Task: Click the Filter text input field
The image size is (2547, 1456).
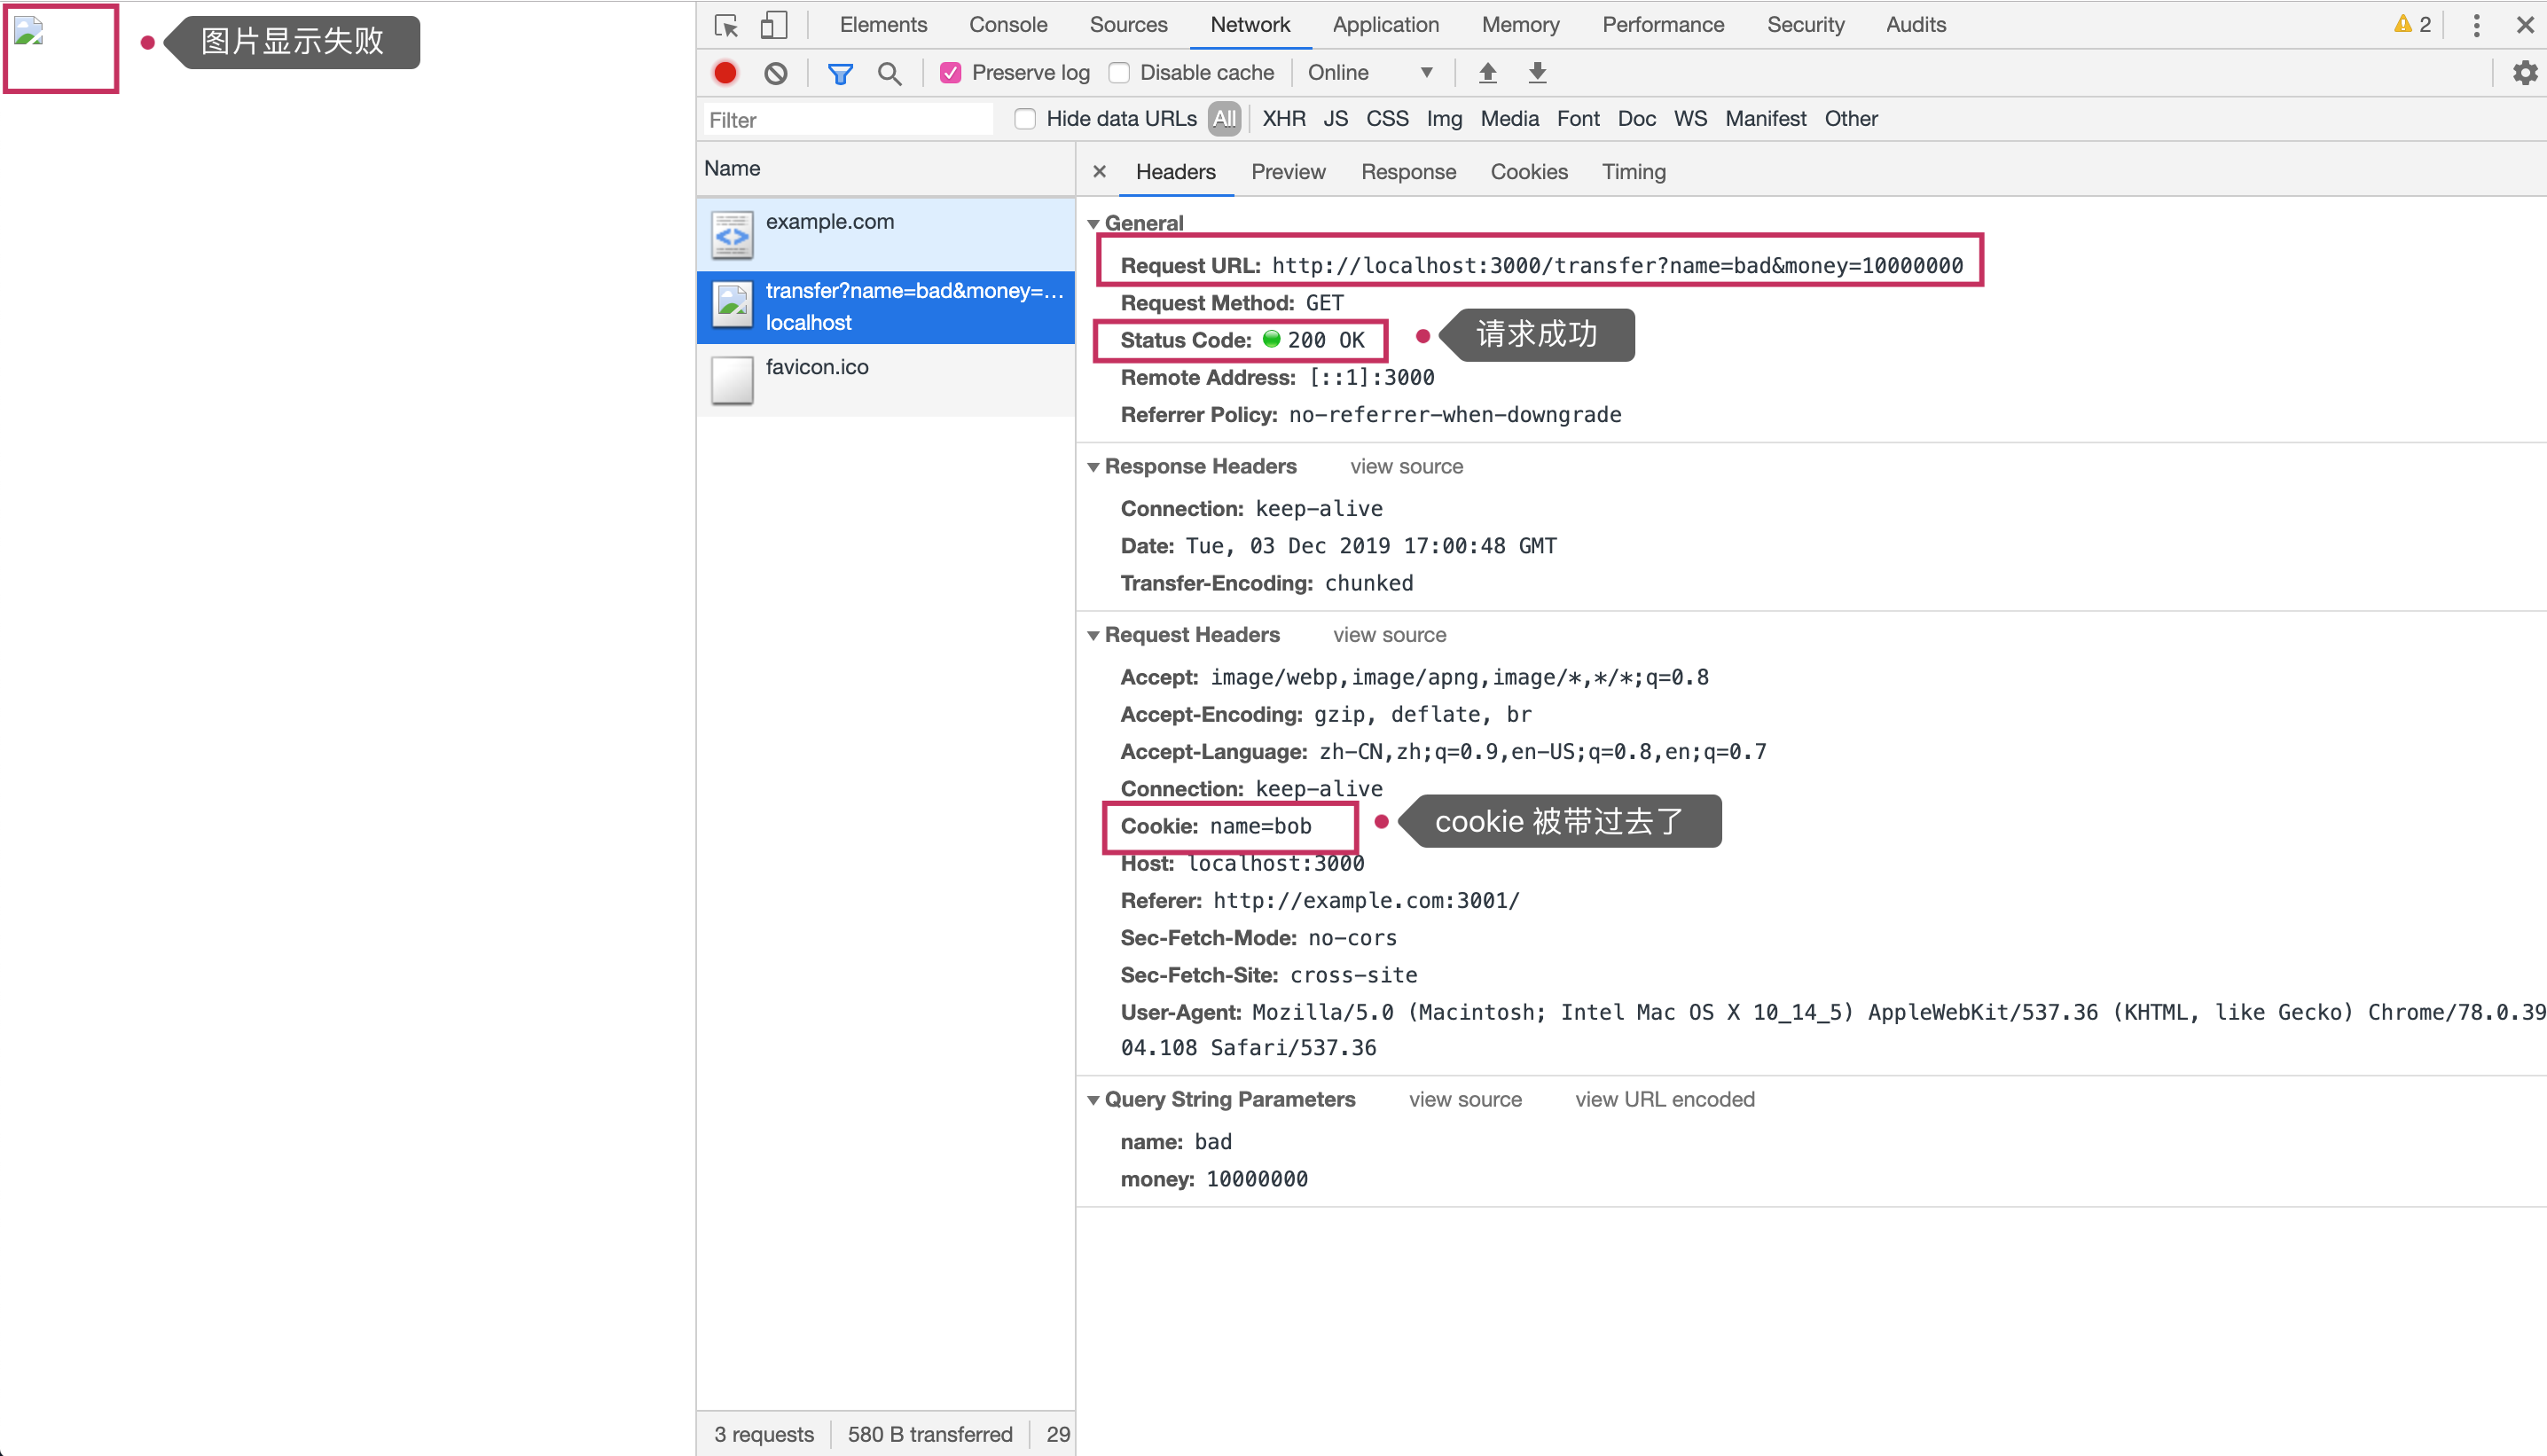Action: [x=848, y=120]
